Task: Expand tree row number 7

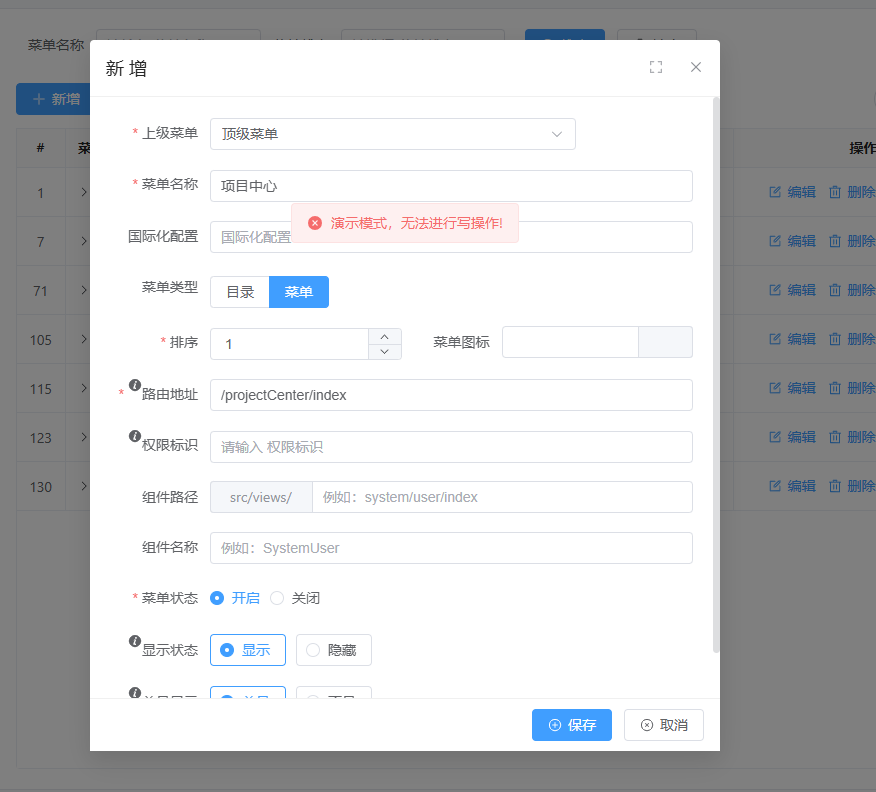Action: pos(84,241)
